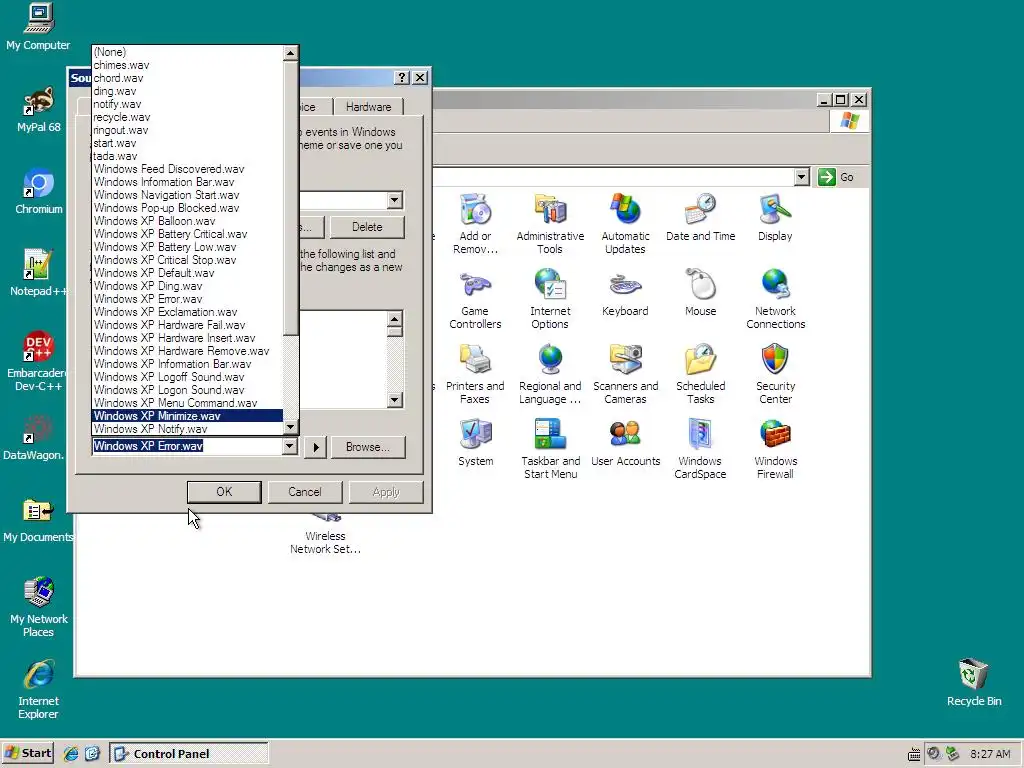Choose recycle.wav from the sound list
Screen dimensions: 1024x768
(187, 117)
